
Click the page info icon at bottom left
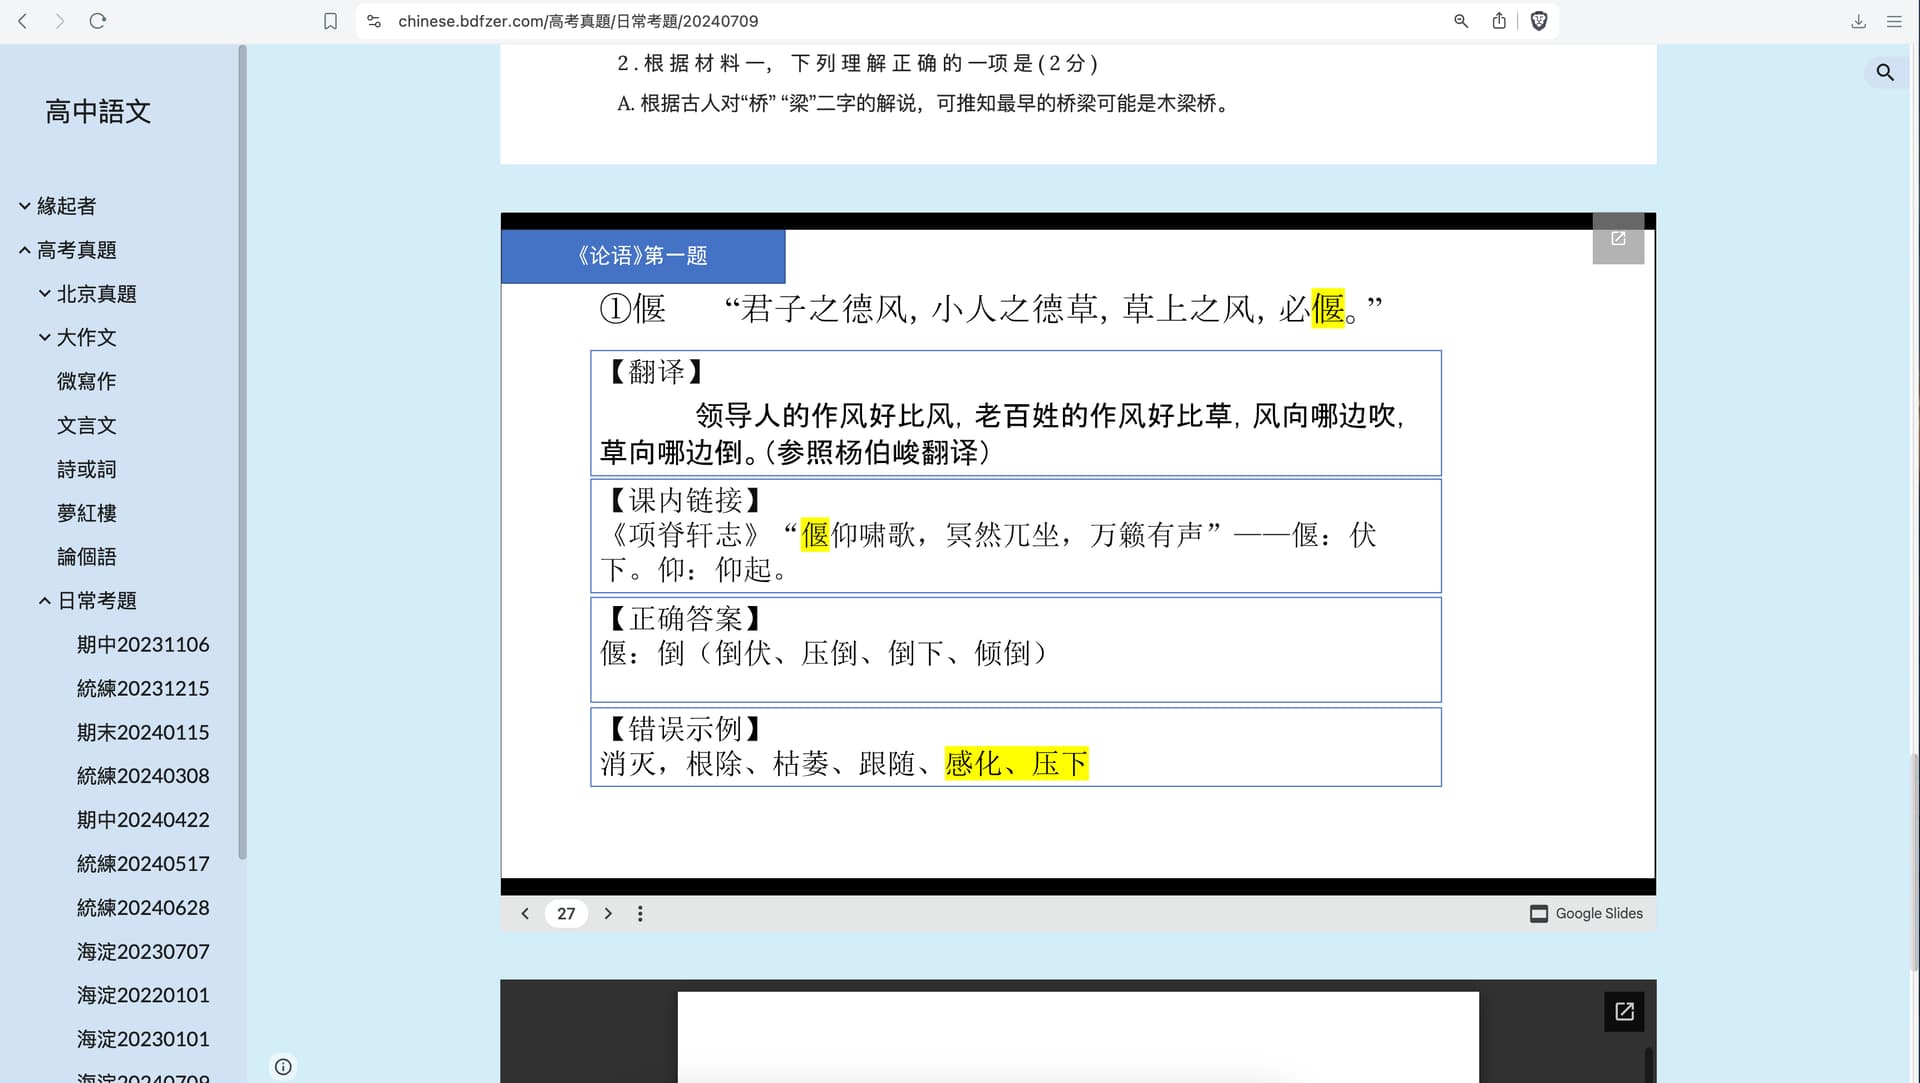pos(283,1066)
